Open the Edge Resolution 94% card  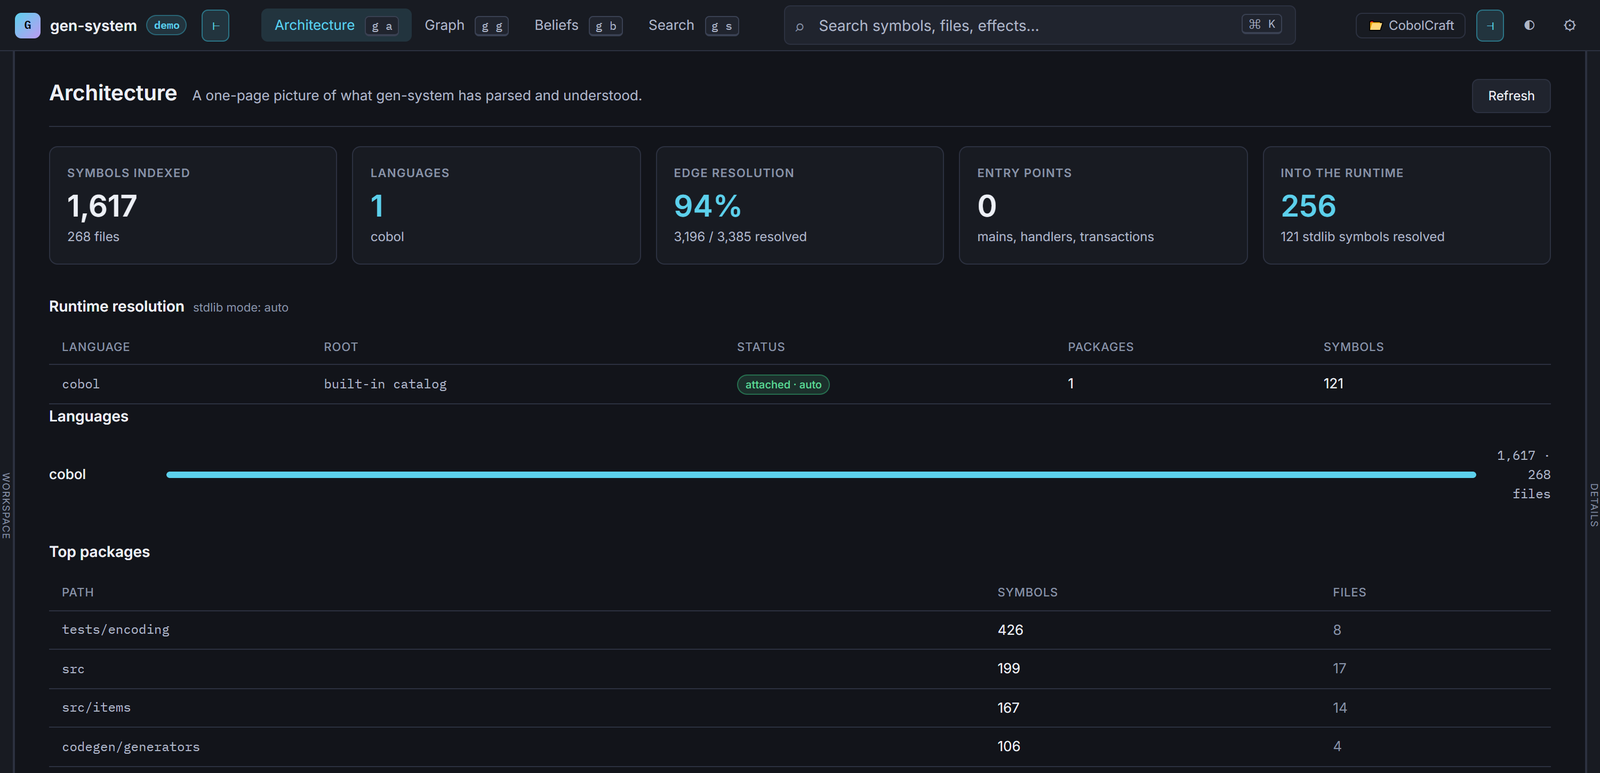tap(799, 205)
